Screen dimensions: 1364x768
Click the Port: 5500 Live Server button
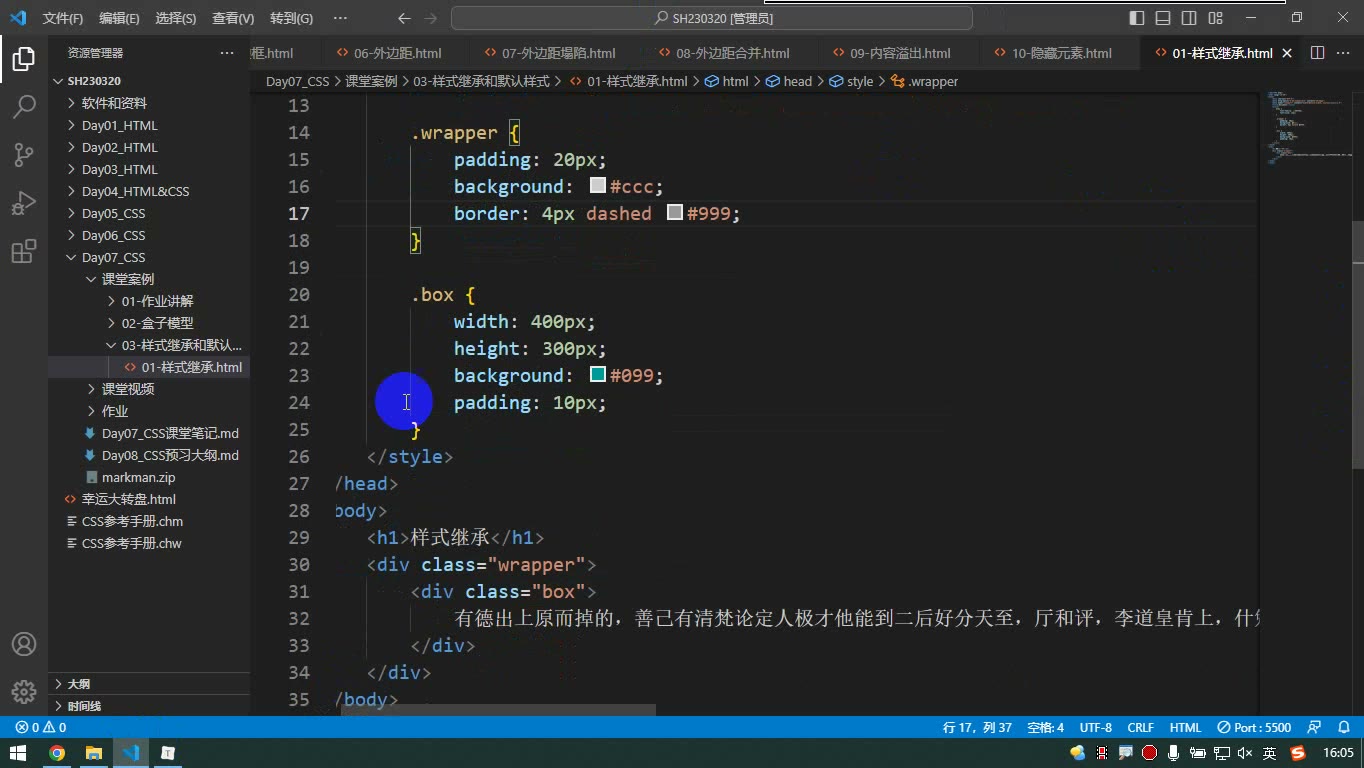1254,727
